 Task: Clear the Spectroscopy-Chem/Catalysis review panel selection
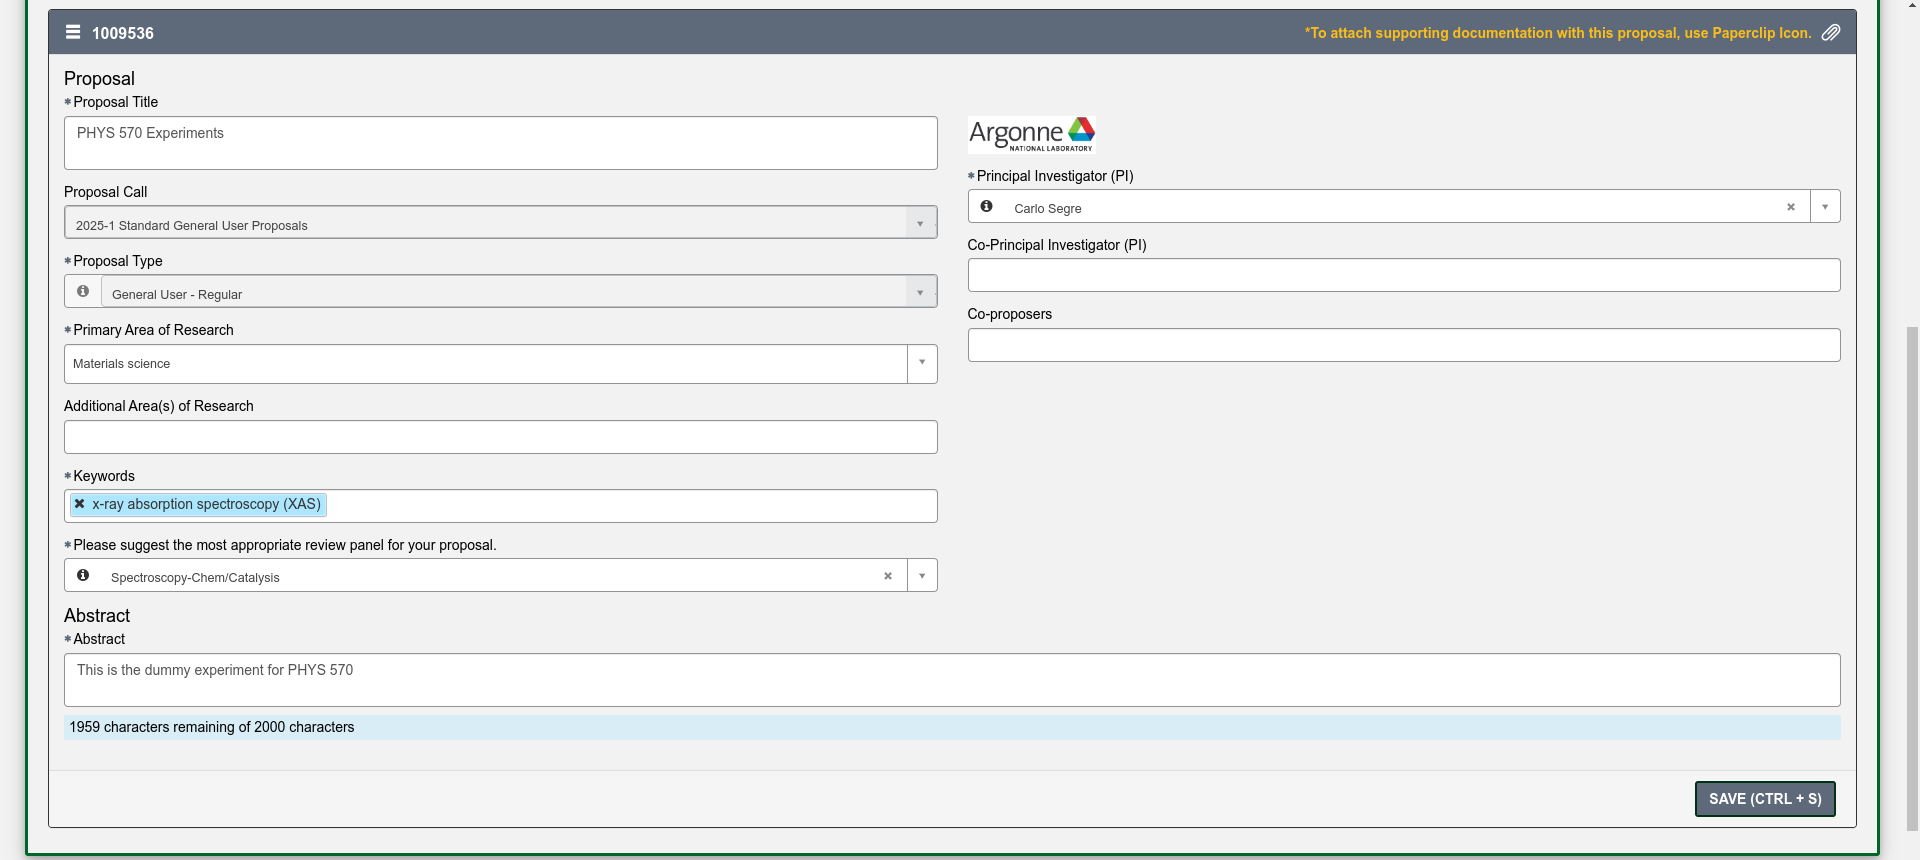887,576
